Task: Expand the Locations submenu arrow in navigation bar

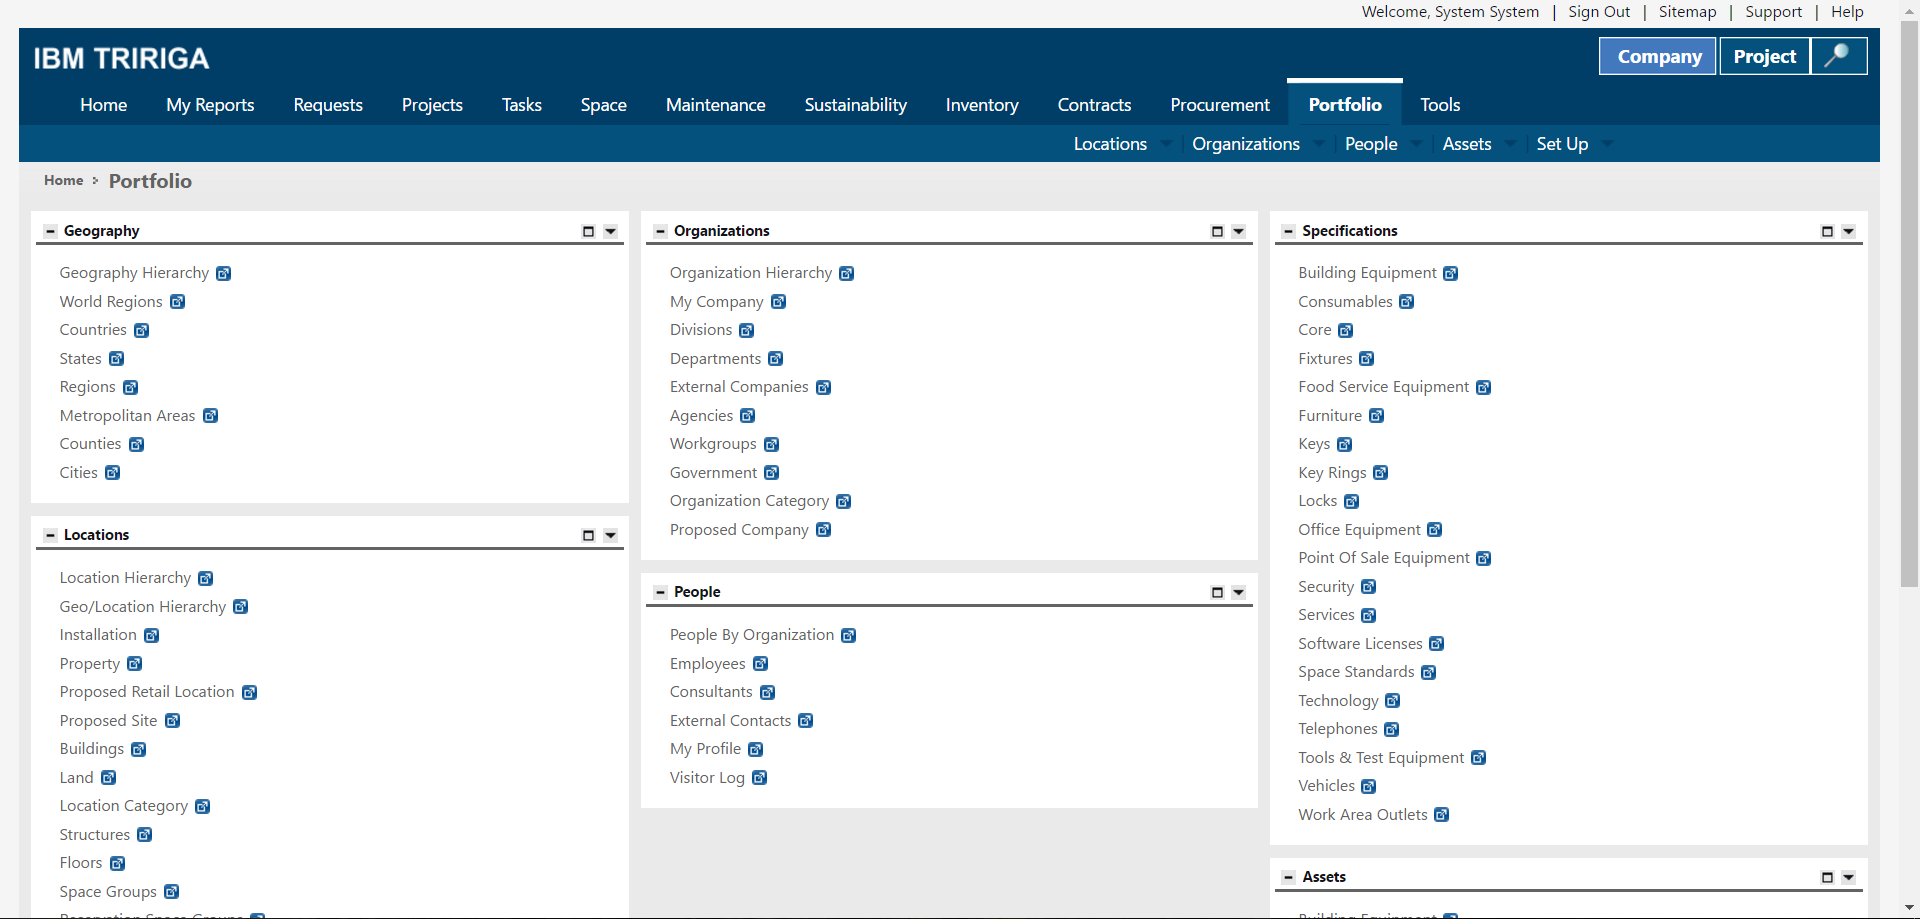Action: 1167,144
